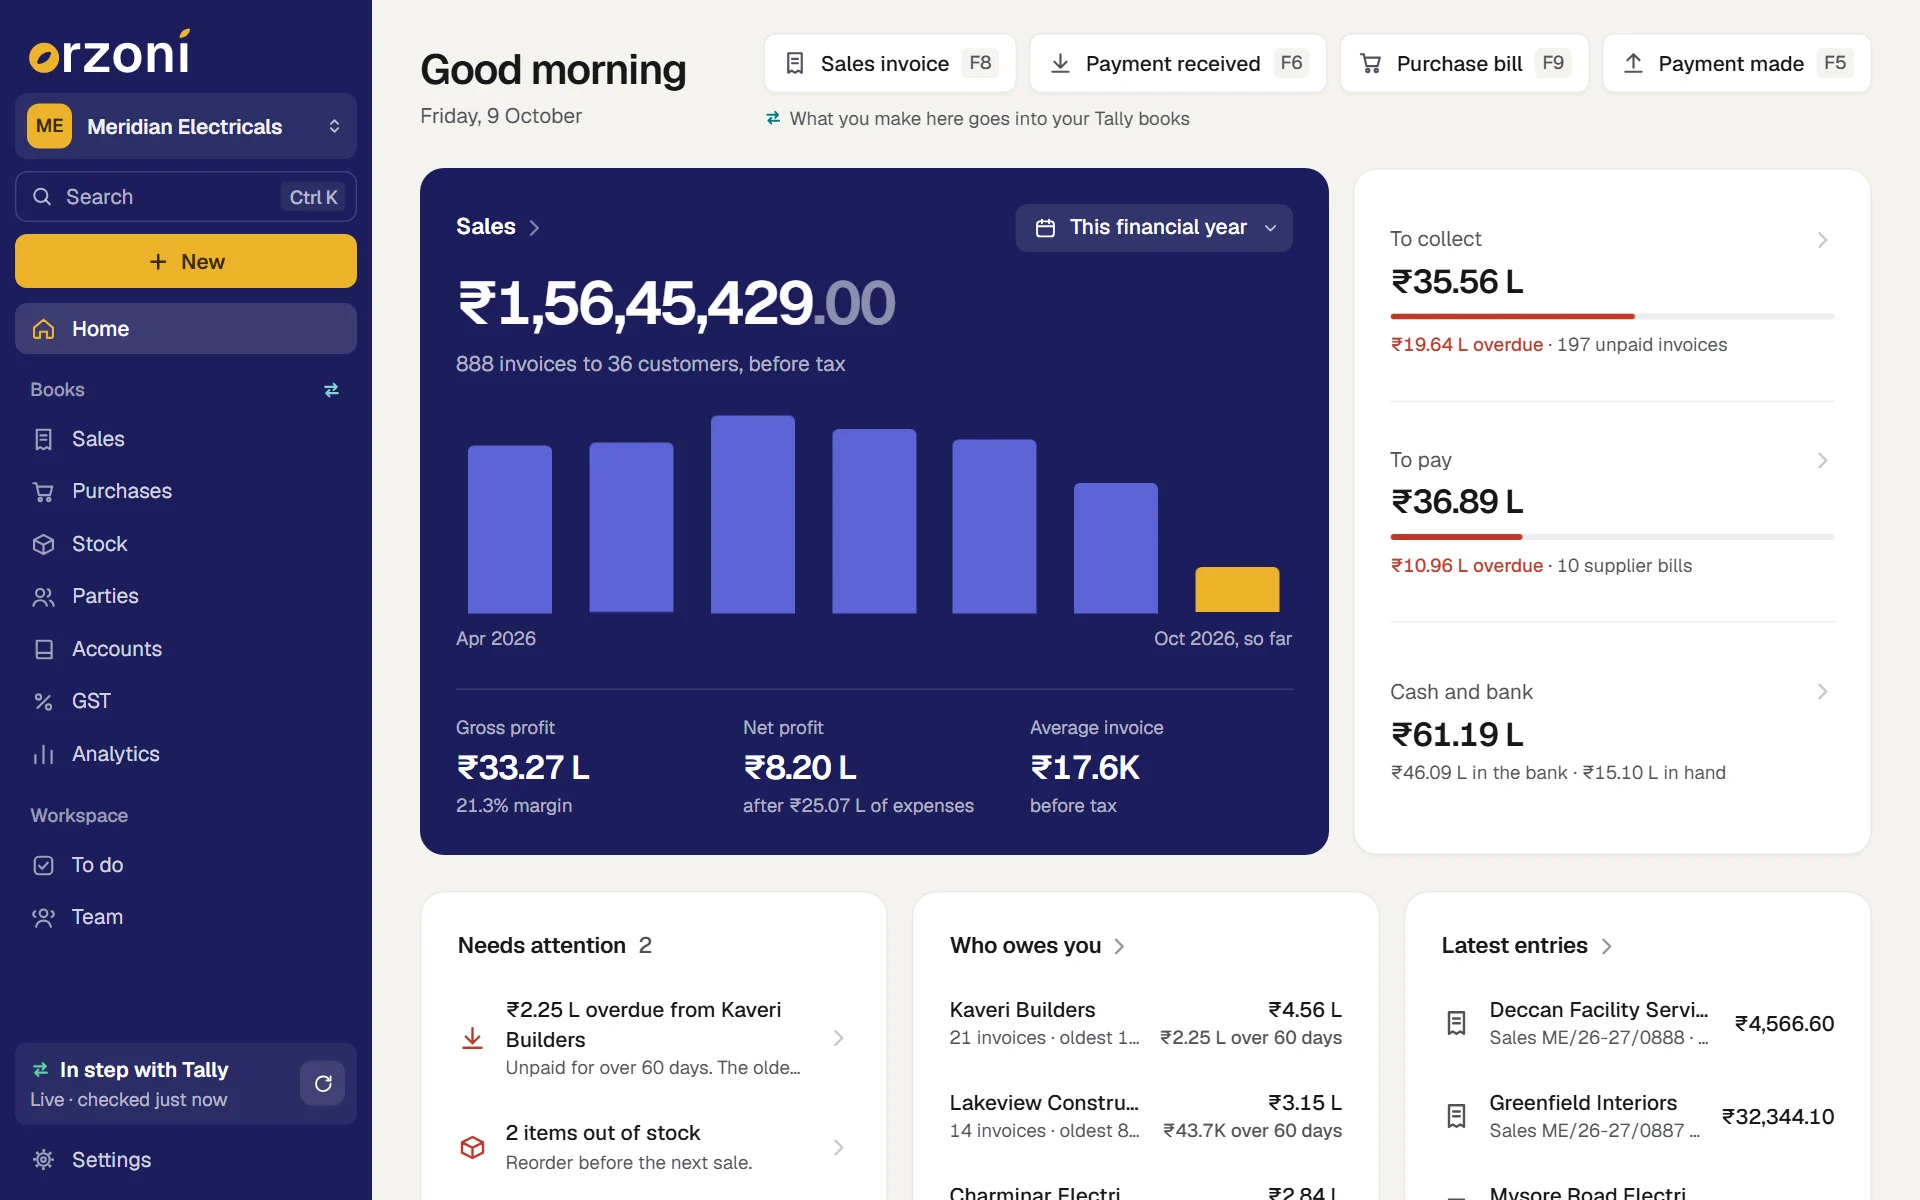Open the Latest entries chevron

click(x=1606, y=946)
